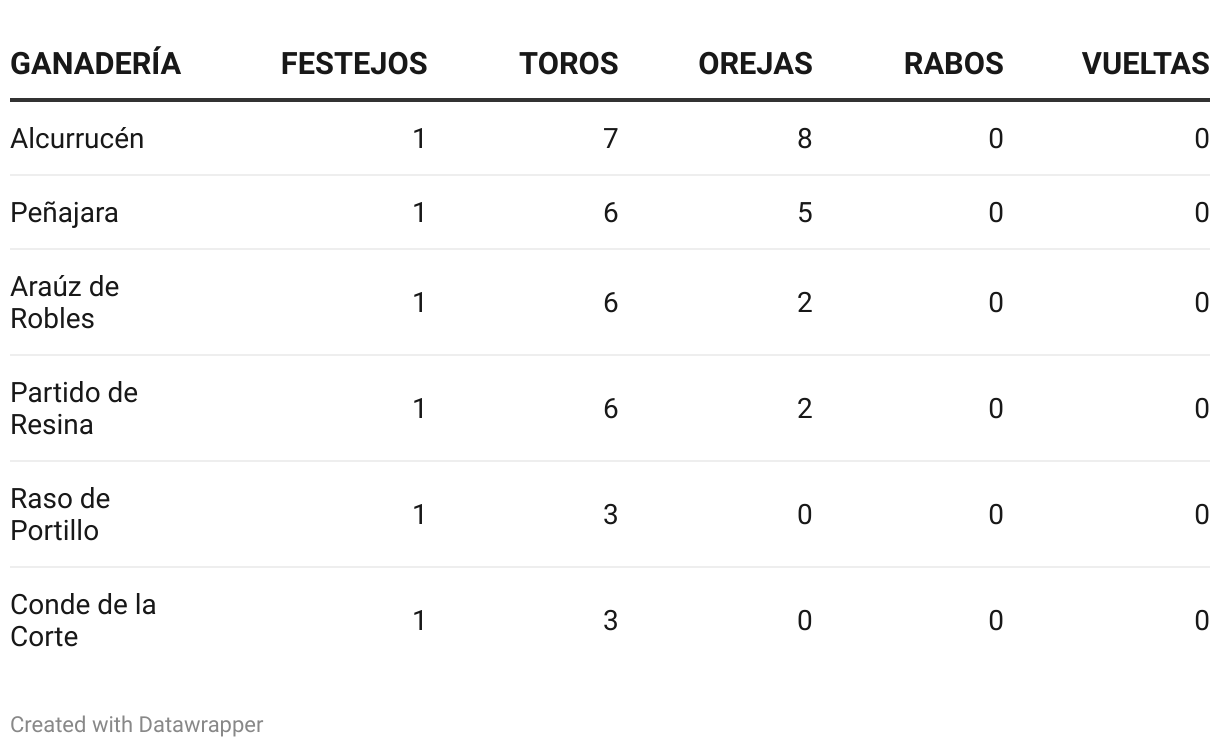Click the GANADERÍA column header

[x=96, y=64]
